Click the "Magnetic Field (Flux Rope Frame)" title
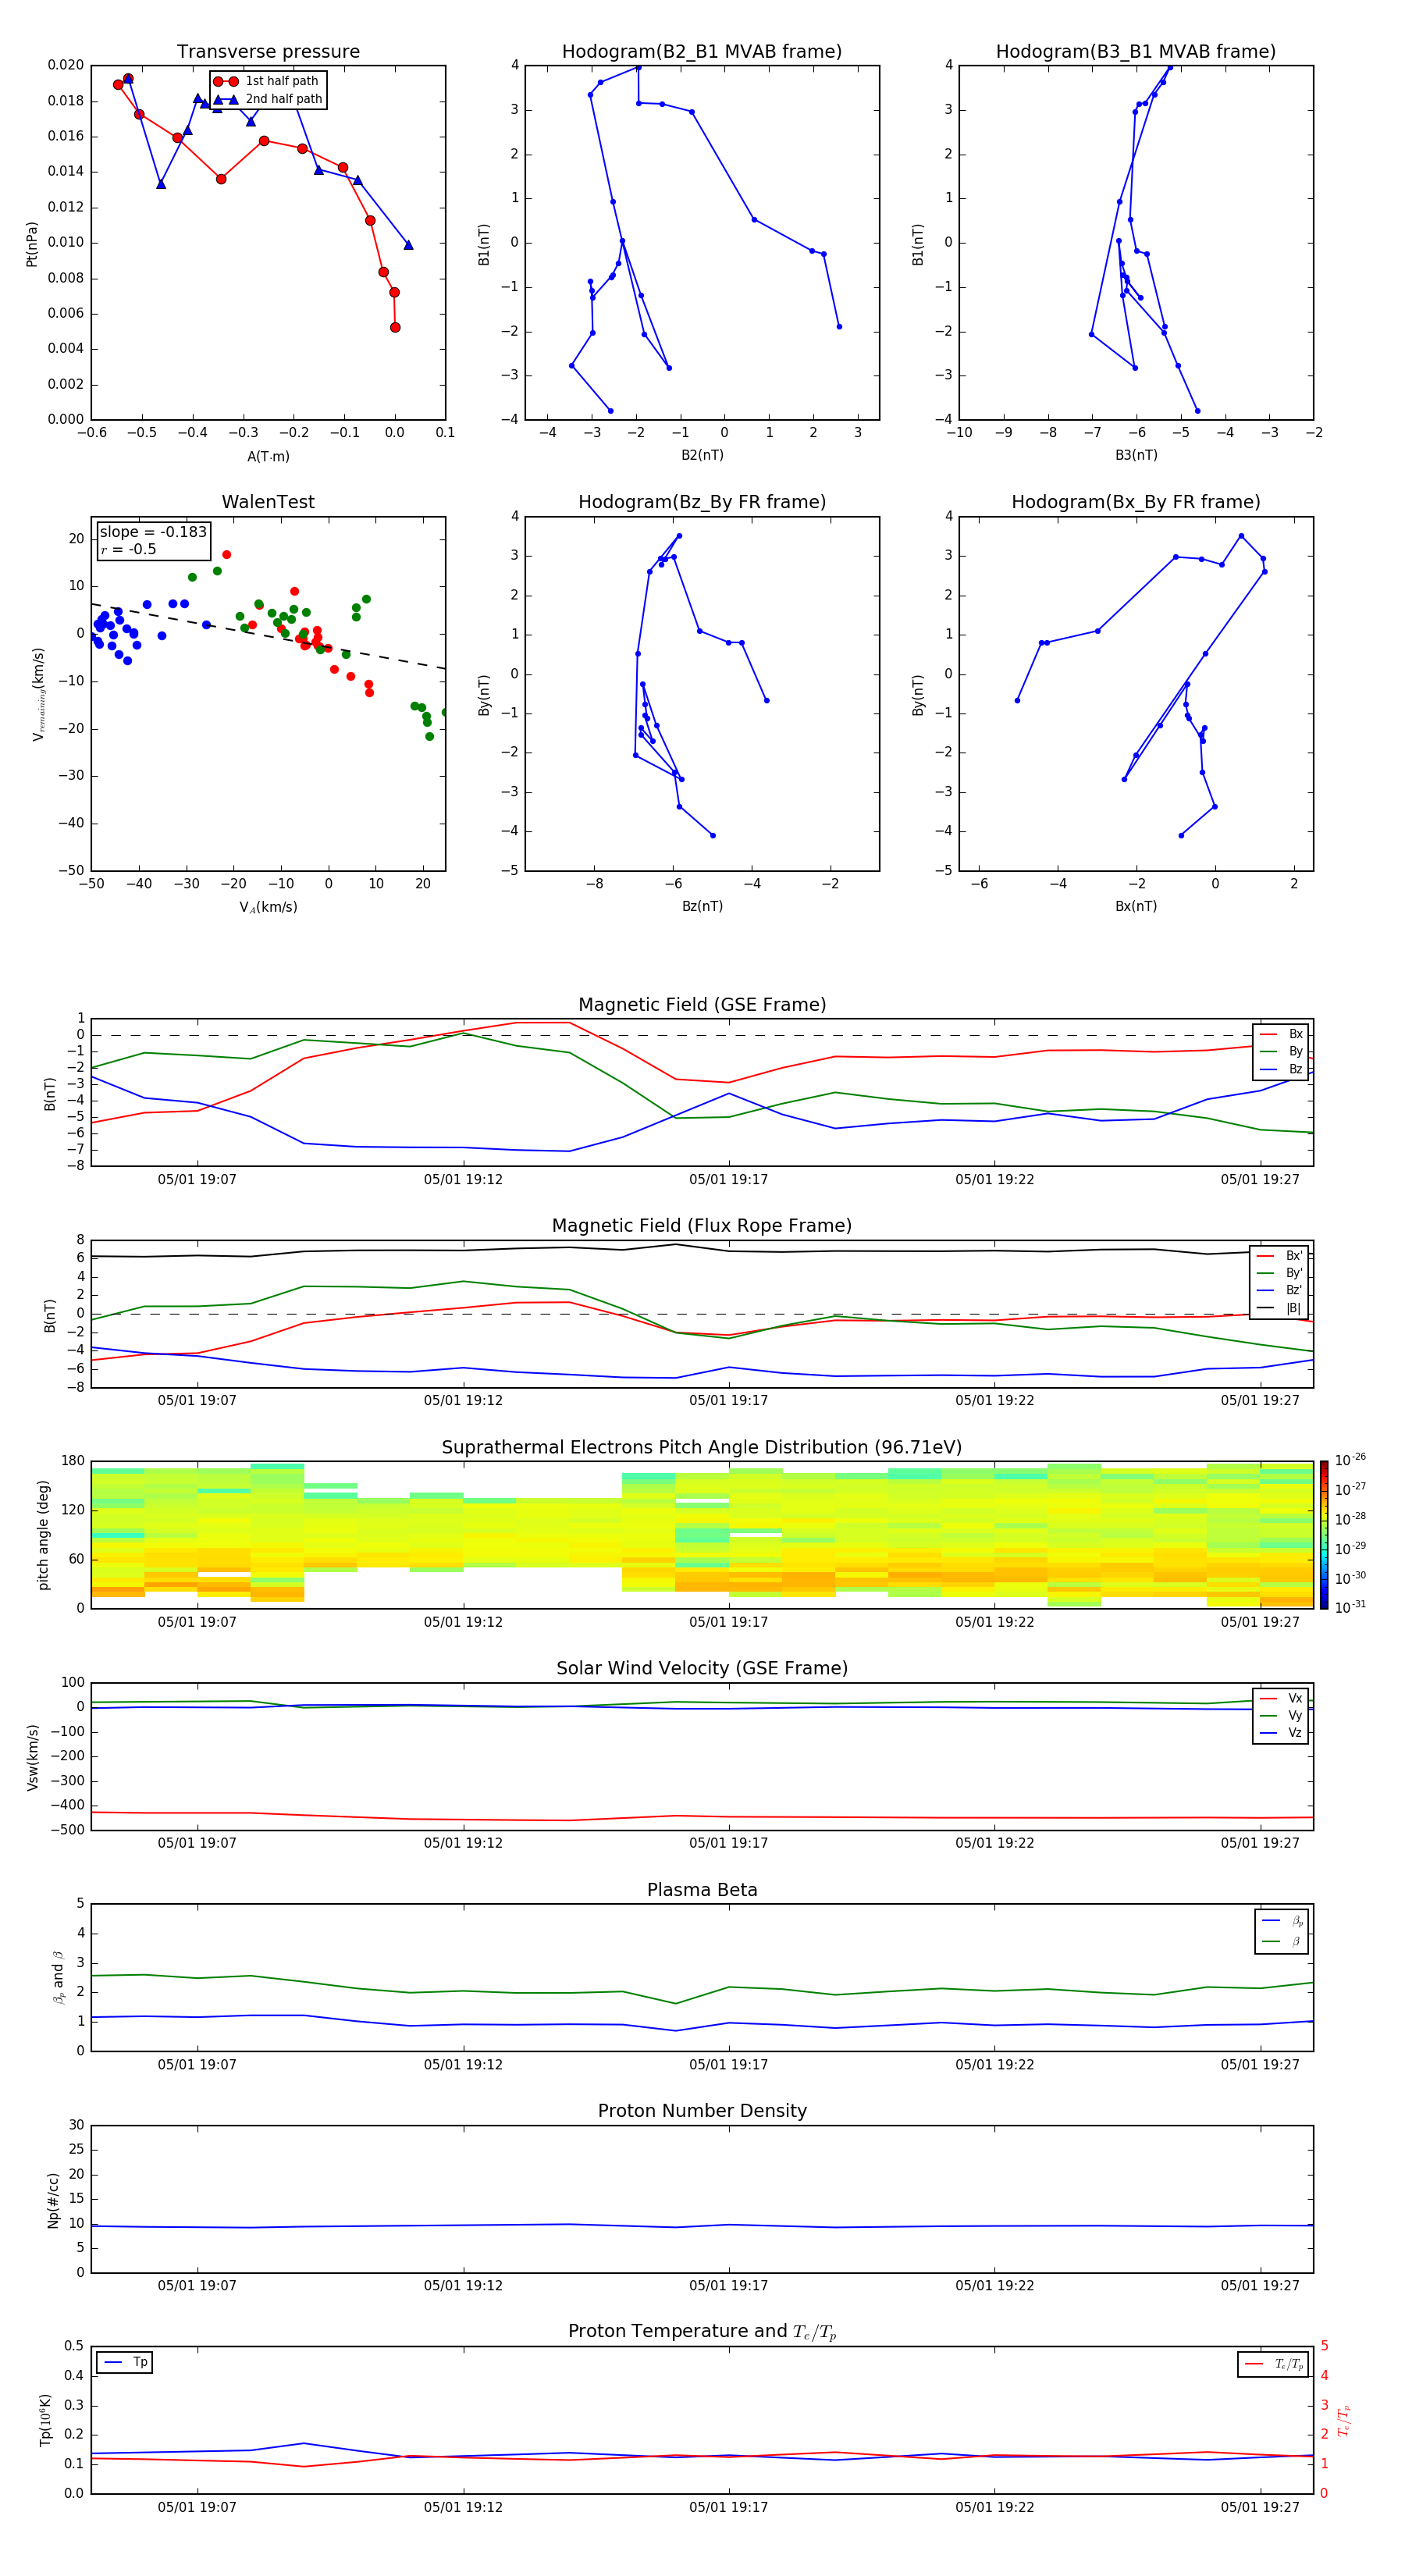This screenshot has width=1405, height=2576. 702,1226
